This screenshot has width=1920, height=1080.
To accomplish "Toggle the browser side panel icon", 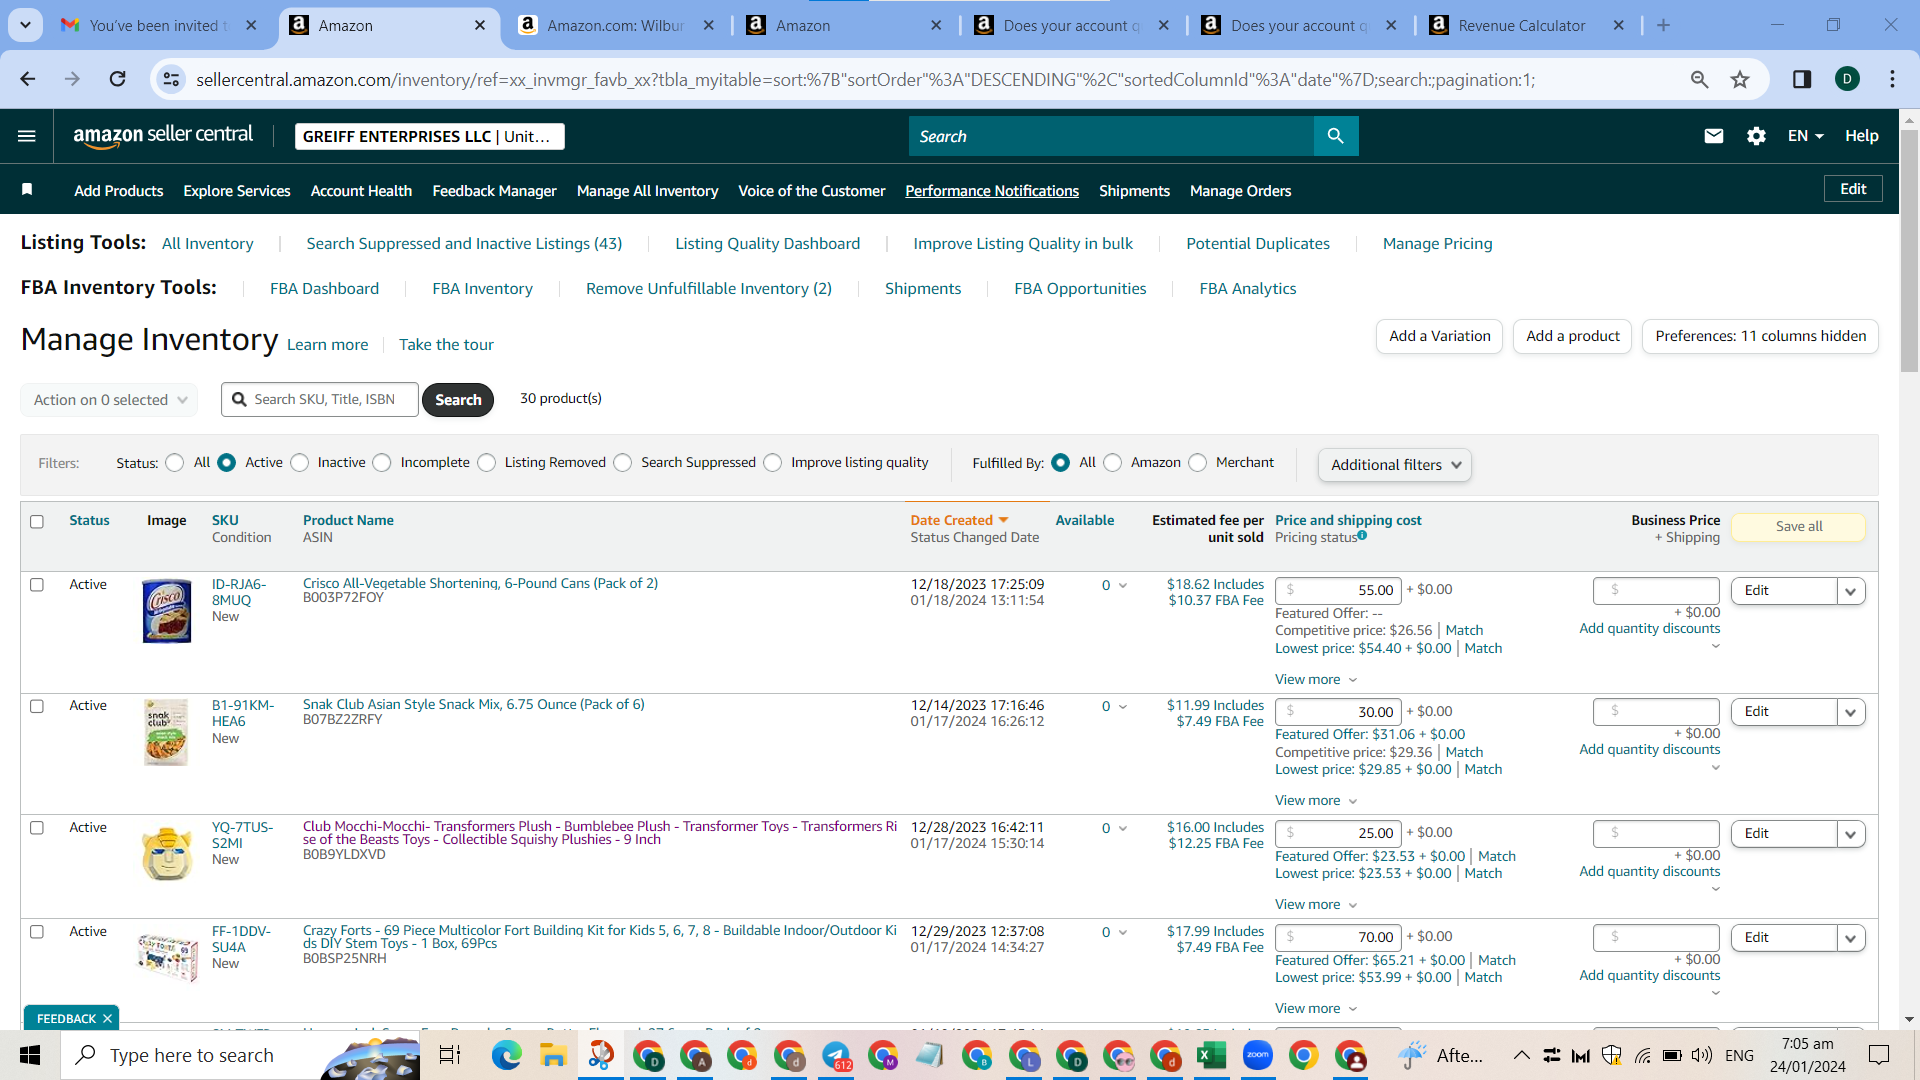I will pos(1802,79).
